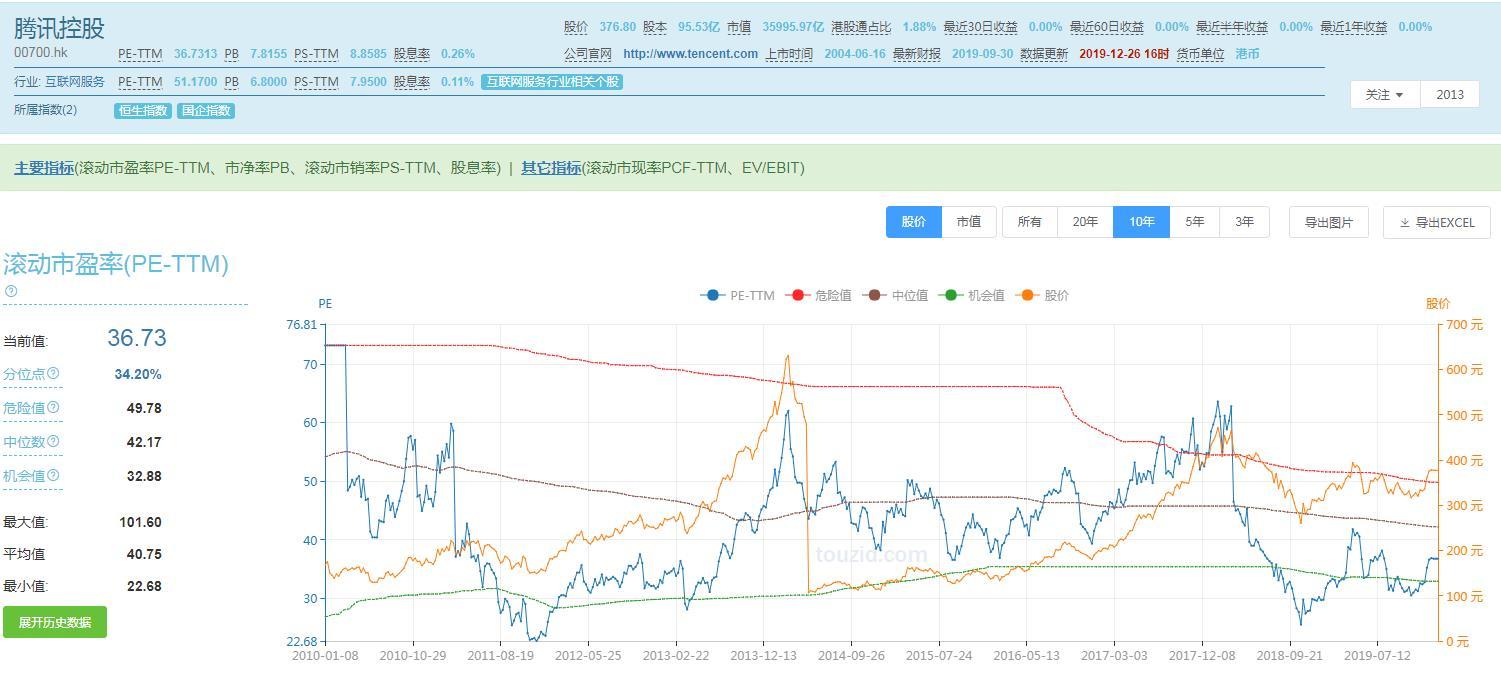1501x674 pixels.
Task: Select the 10年 time range
Action: pyautogui.click(x=1141, y=222)
